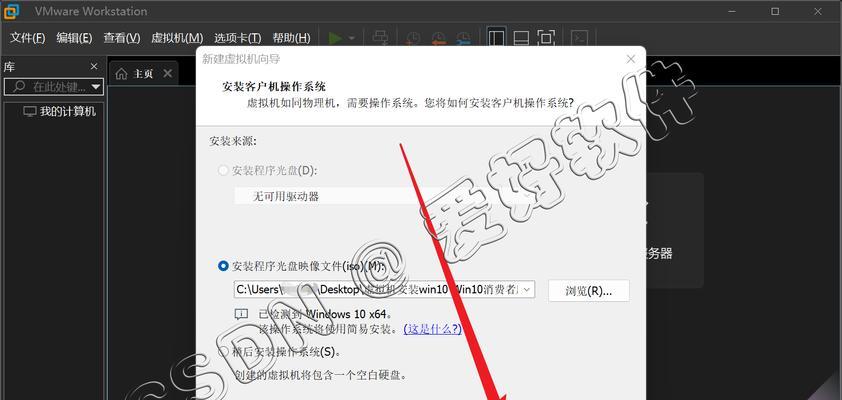Select 安装程序光盘(D) radio button
Screen dimensions: 842x400
[223, 171]
